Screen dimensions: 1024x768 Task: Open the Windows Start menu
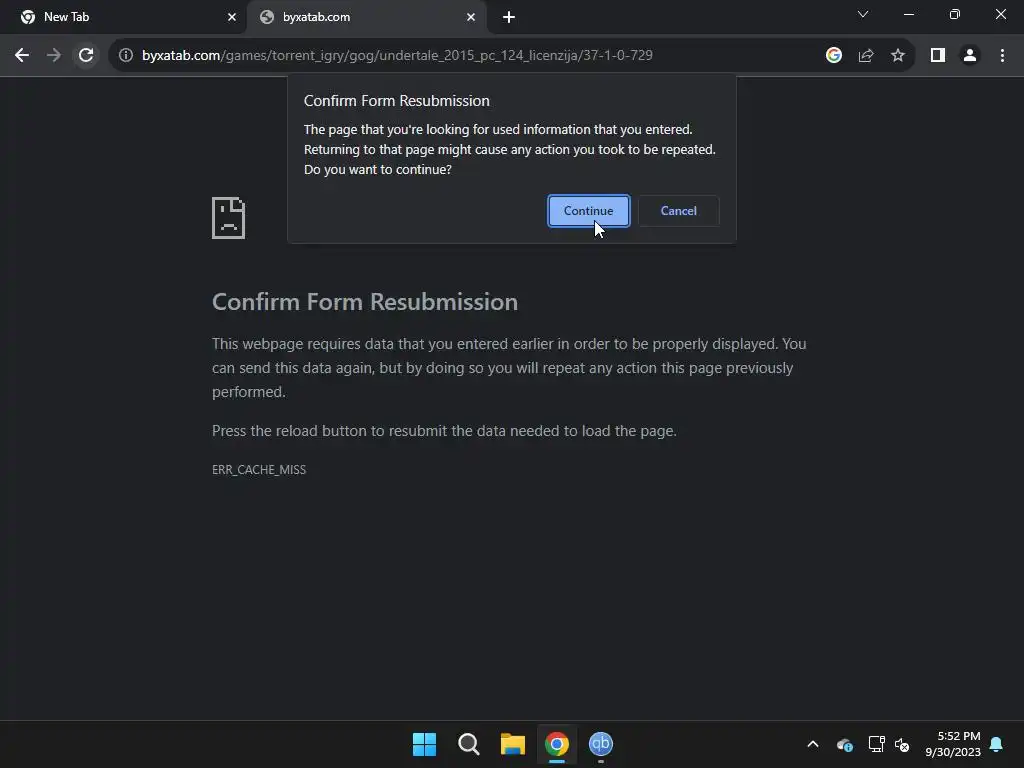point(424,744)
